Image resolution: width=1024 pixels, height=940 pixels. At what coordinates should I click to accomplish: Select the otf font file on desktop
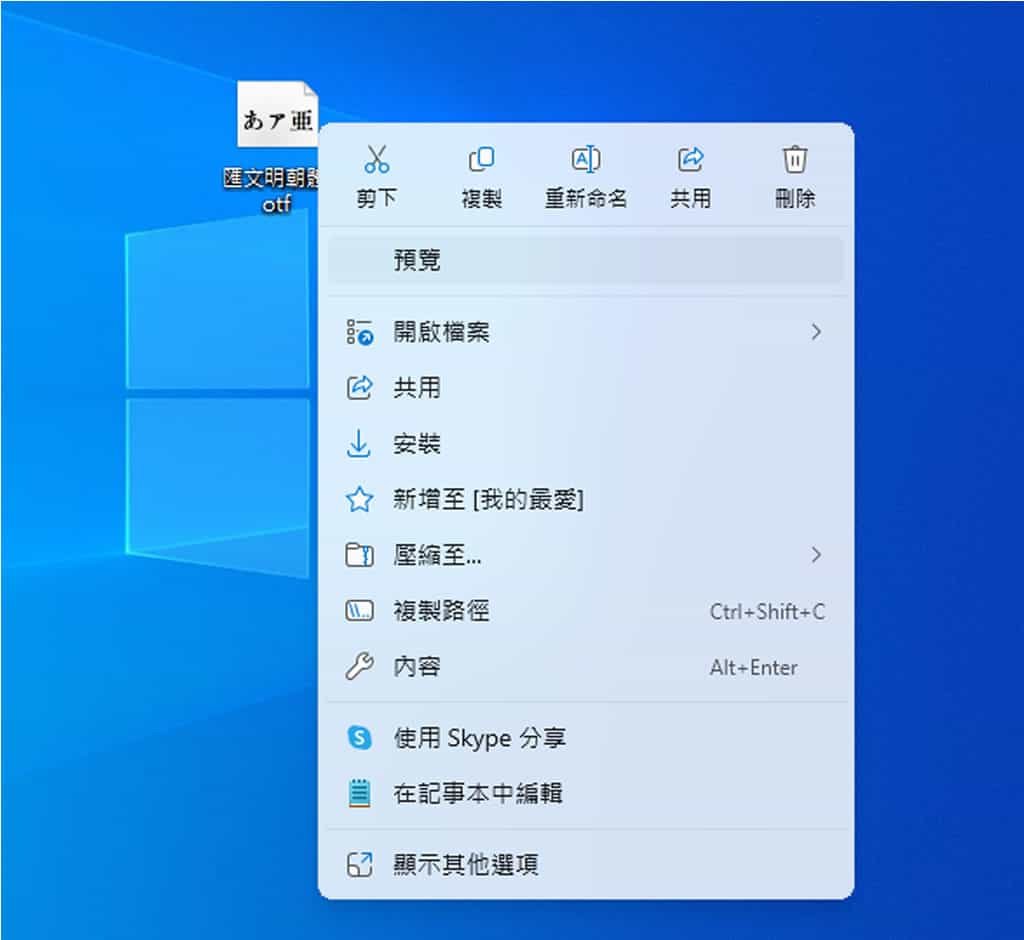point(278,114)
